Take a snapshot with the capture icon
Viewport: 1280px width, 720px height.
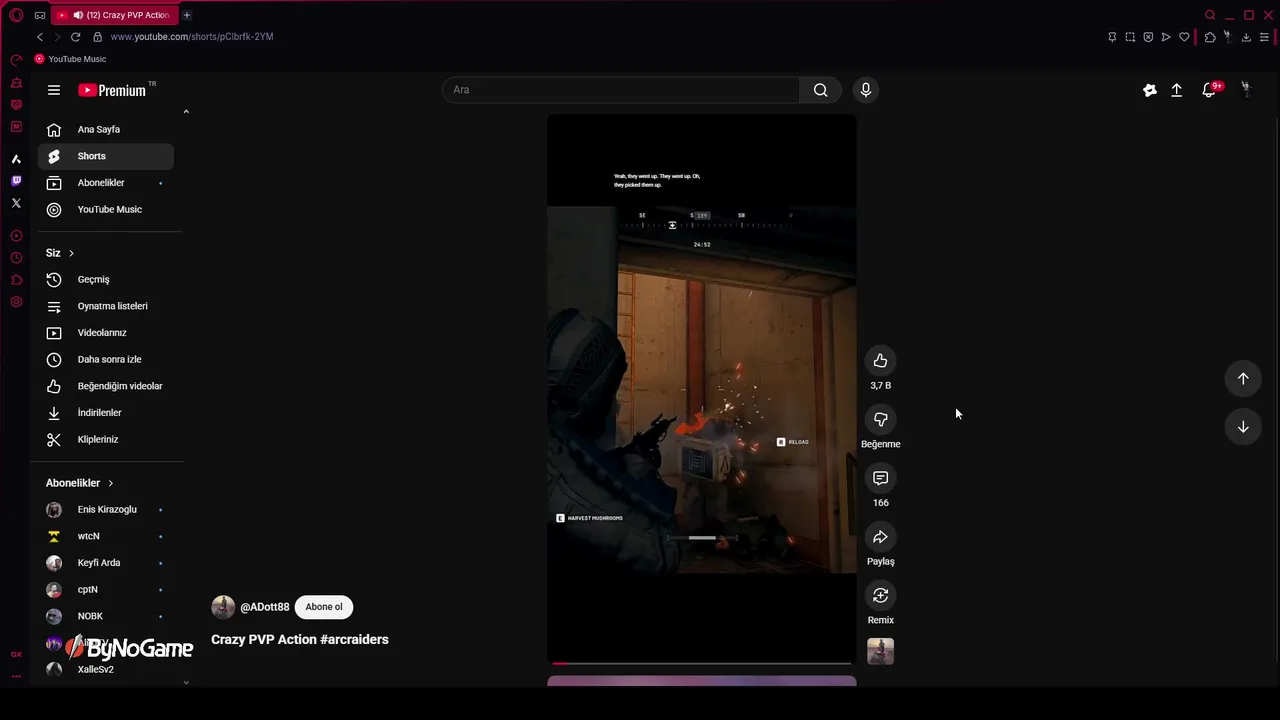pyautogui.click(x=1130, y=37)
